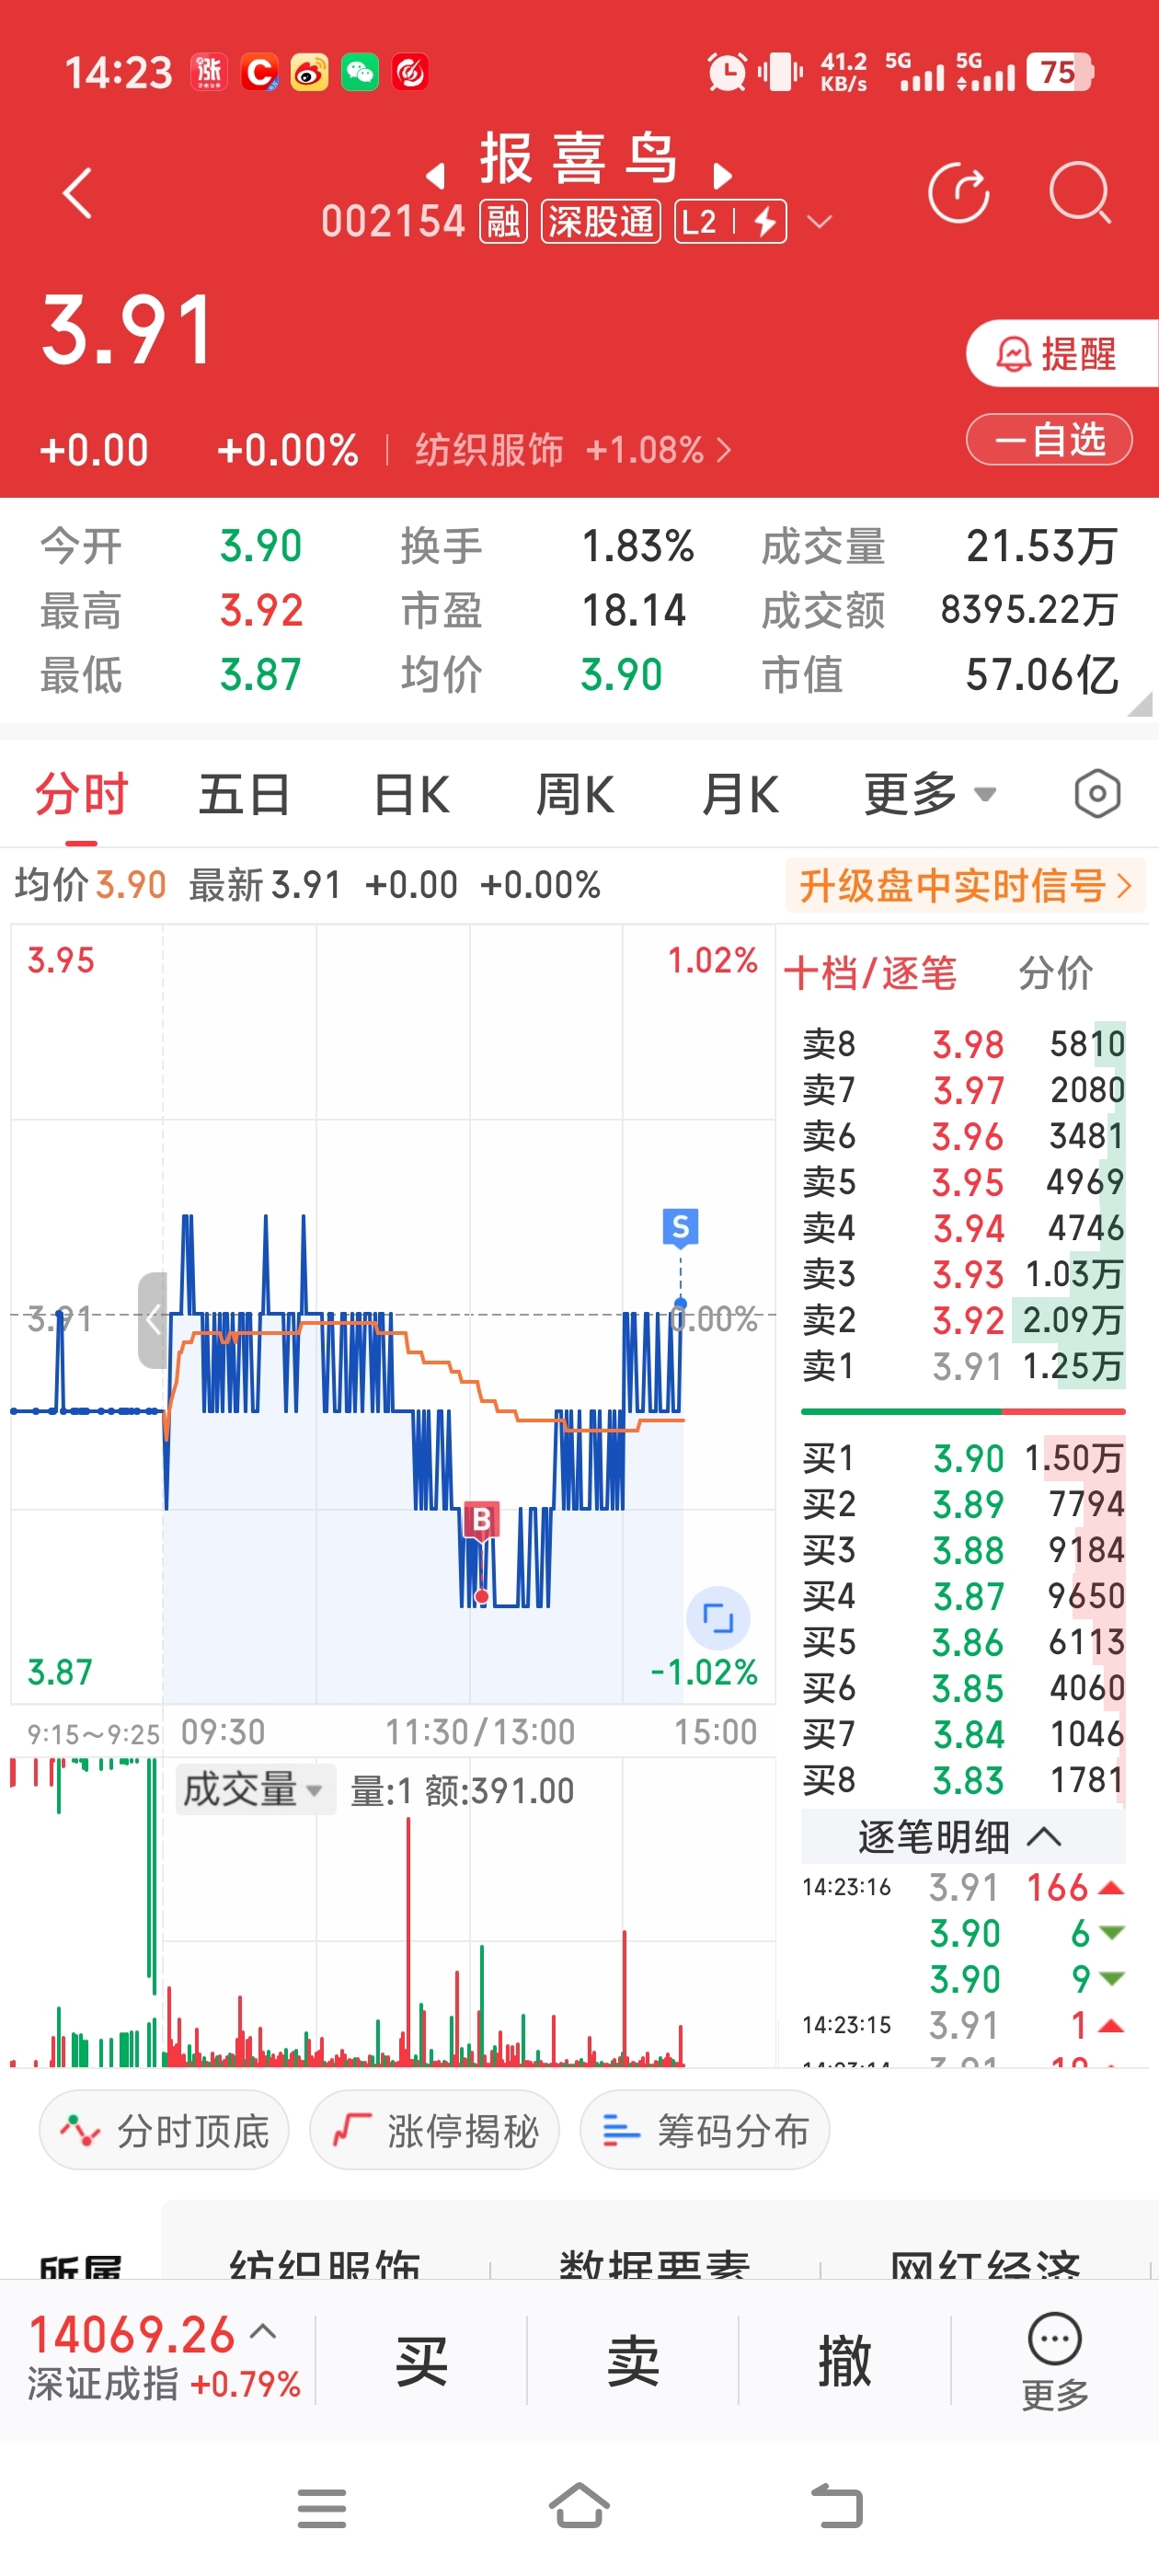The width and height of the screenshot is (1159, 2576).
Task: Tap the 融 margin badge
Action: (x=503, y=221)
